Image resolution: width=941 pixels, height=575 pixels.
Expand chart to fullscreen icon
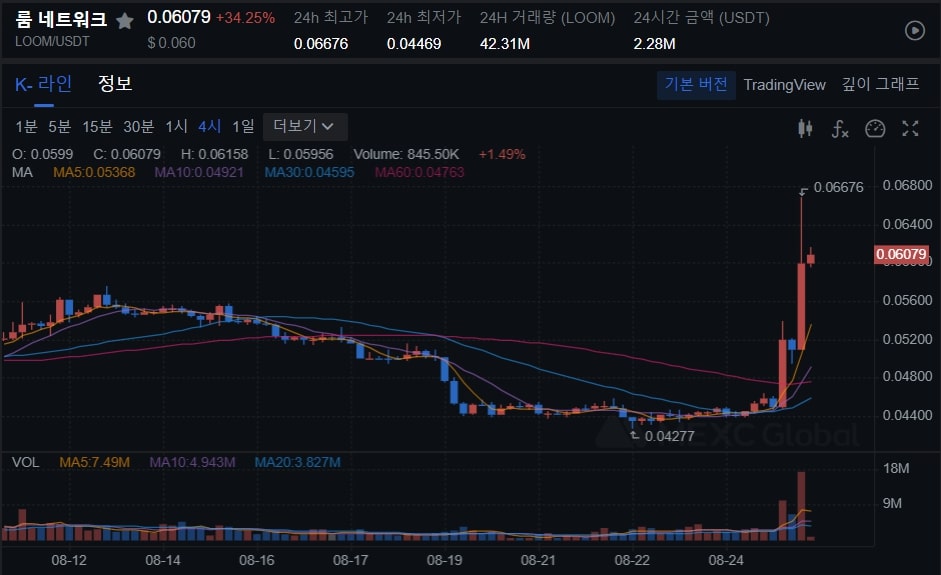point(910,128)
